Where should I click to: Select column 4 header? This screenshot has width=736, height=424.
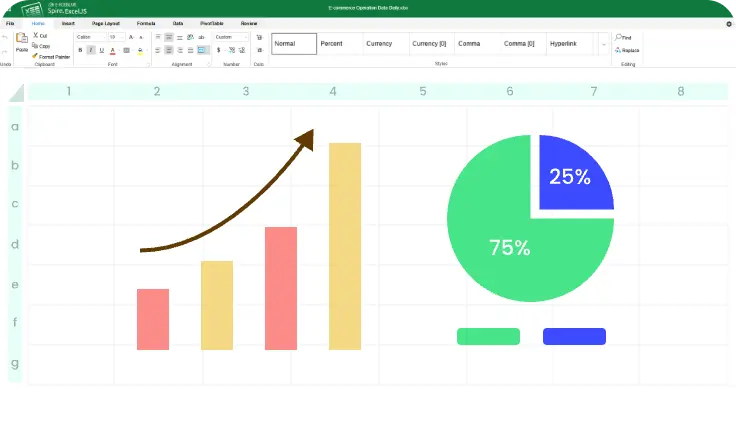333,92
